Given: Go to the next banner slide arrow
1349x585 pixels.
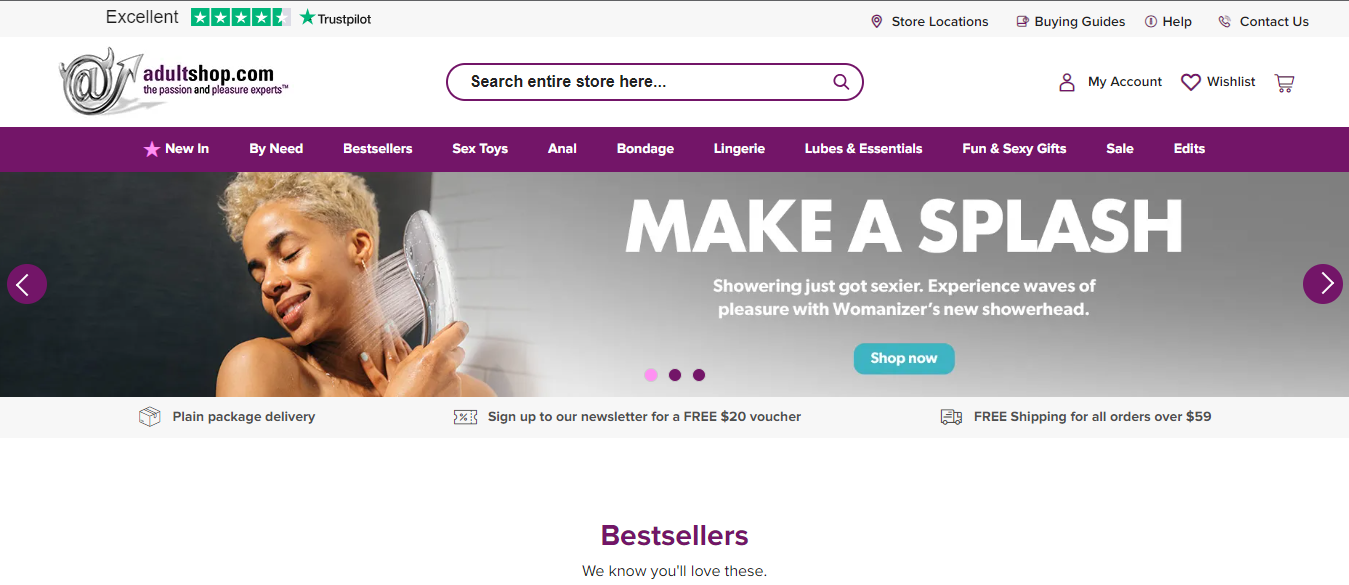Looking at the screenshot, I should [x=1323, y=284].
